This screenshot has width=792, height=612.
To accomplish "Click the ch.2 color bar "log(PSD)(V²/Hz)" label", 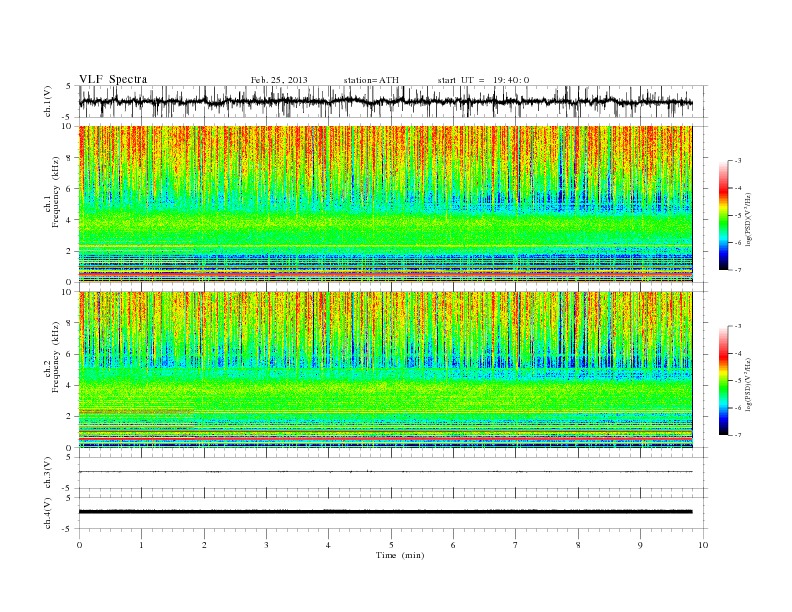I will 749,384.
